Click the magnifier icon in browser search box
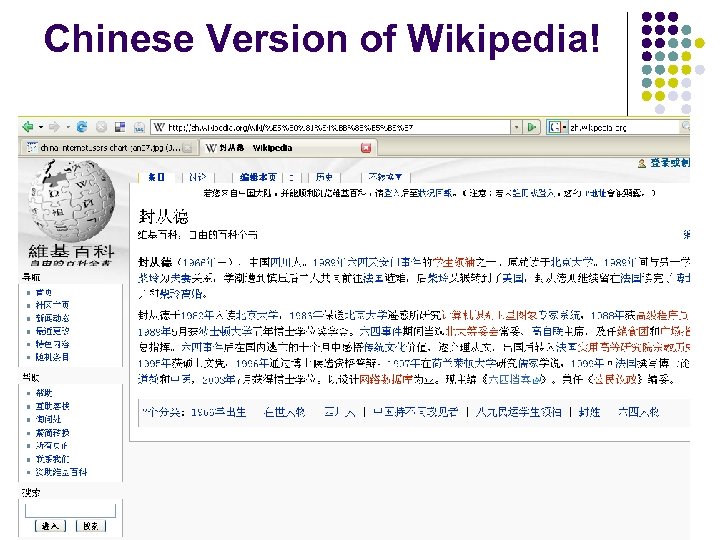Screen dimensions: 720x540 685,126
